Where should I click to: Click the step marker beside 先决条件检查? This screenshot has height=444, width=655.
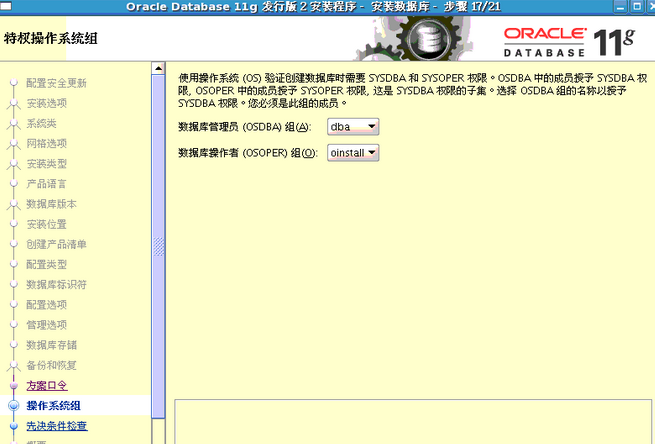click(x=14, y=426)
